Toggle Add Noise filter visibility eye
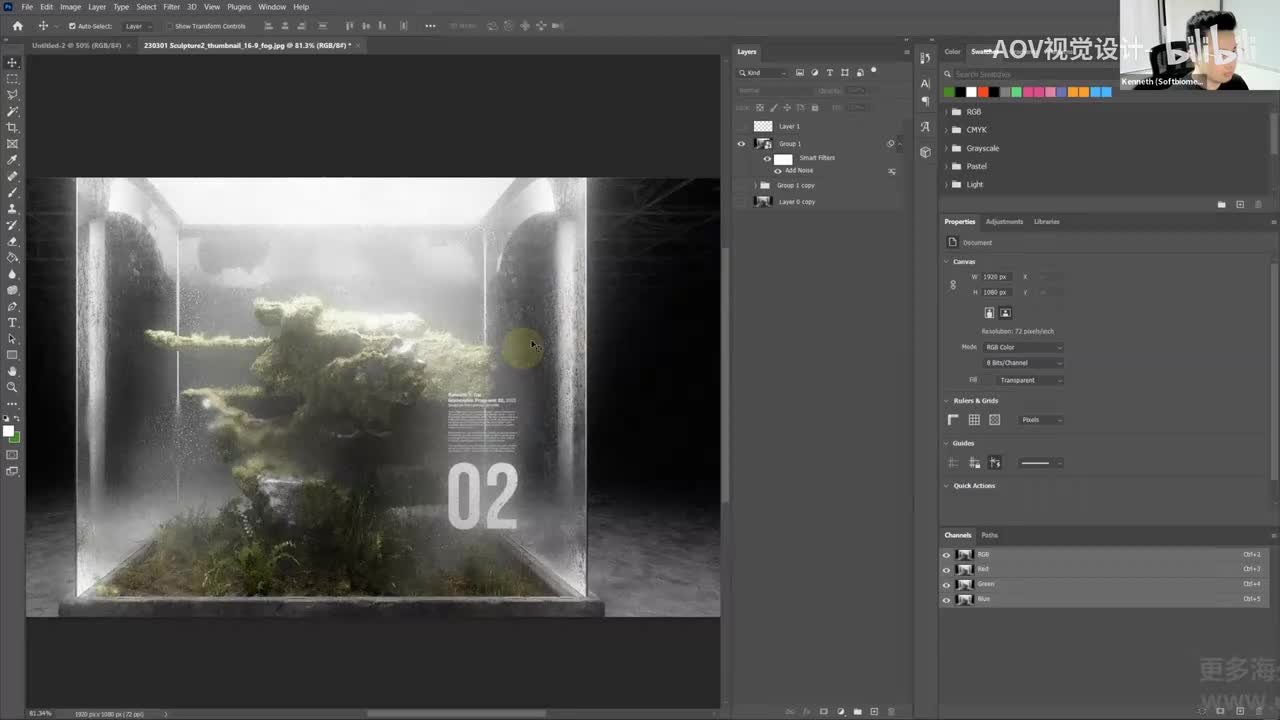1280x720 pixels. tap(778, 171)
